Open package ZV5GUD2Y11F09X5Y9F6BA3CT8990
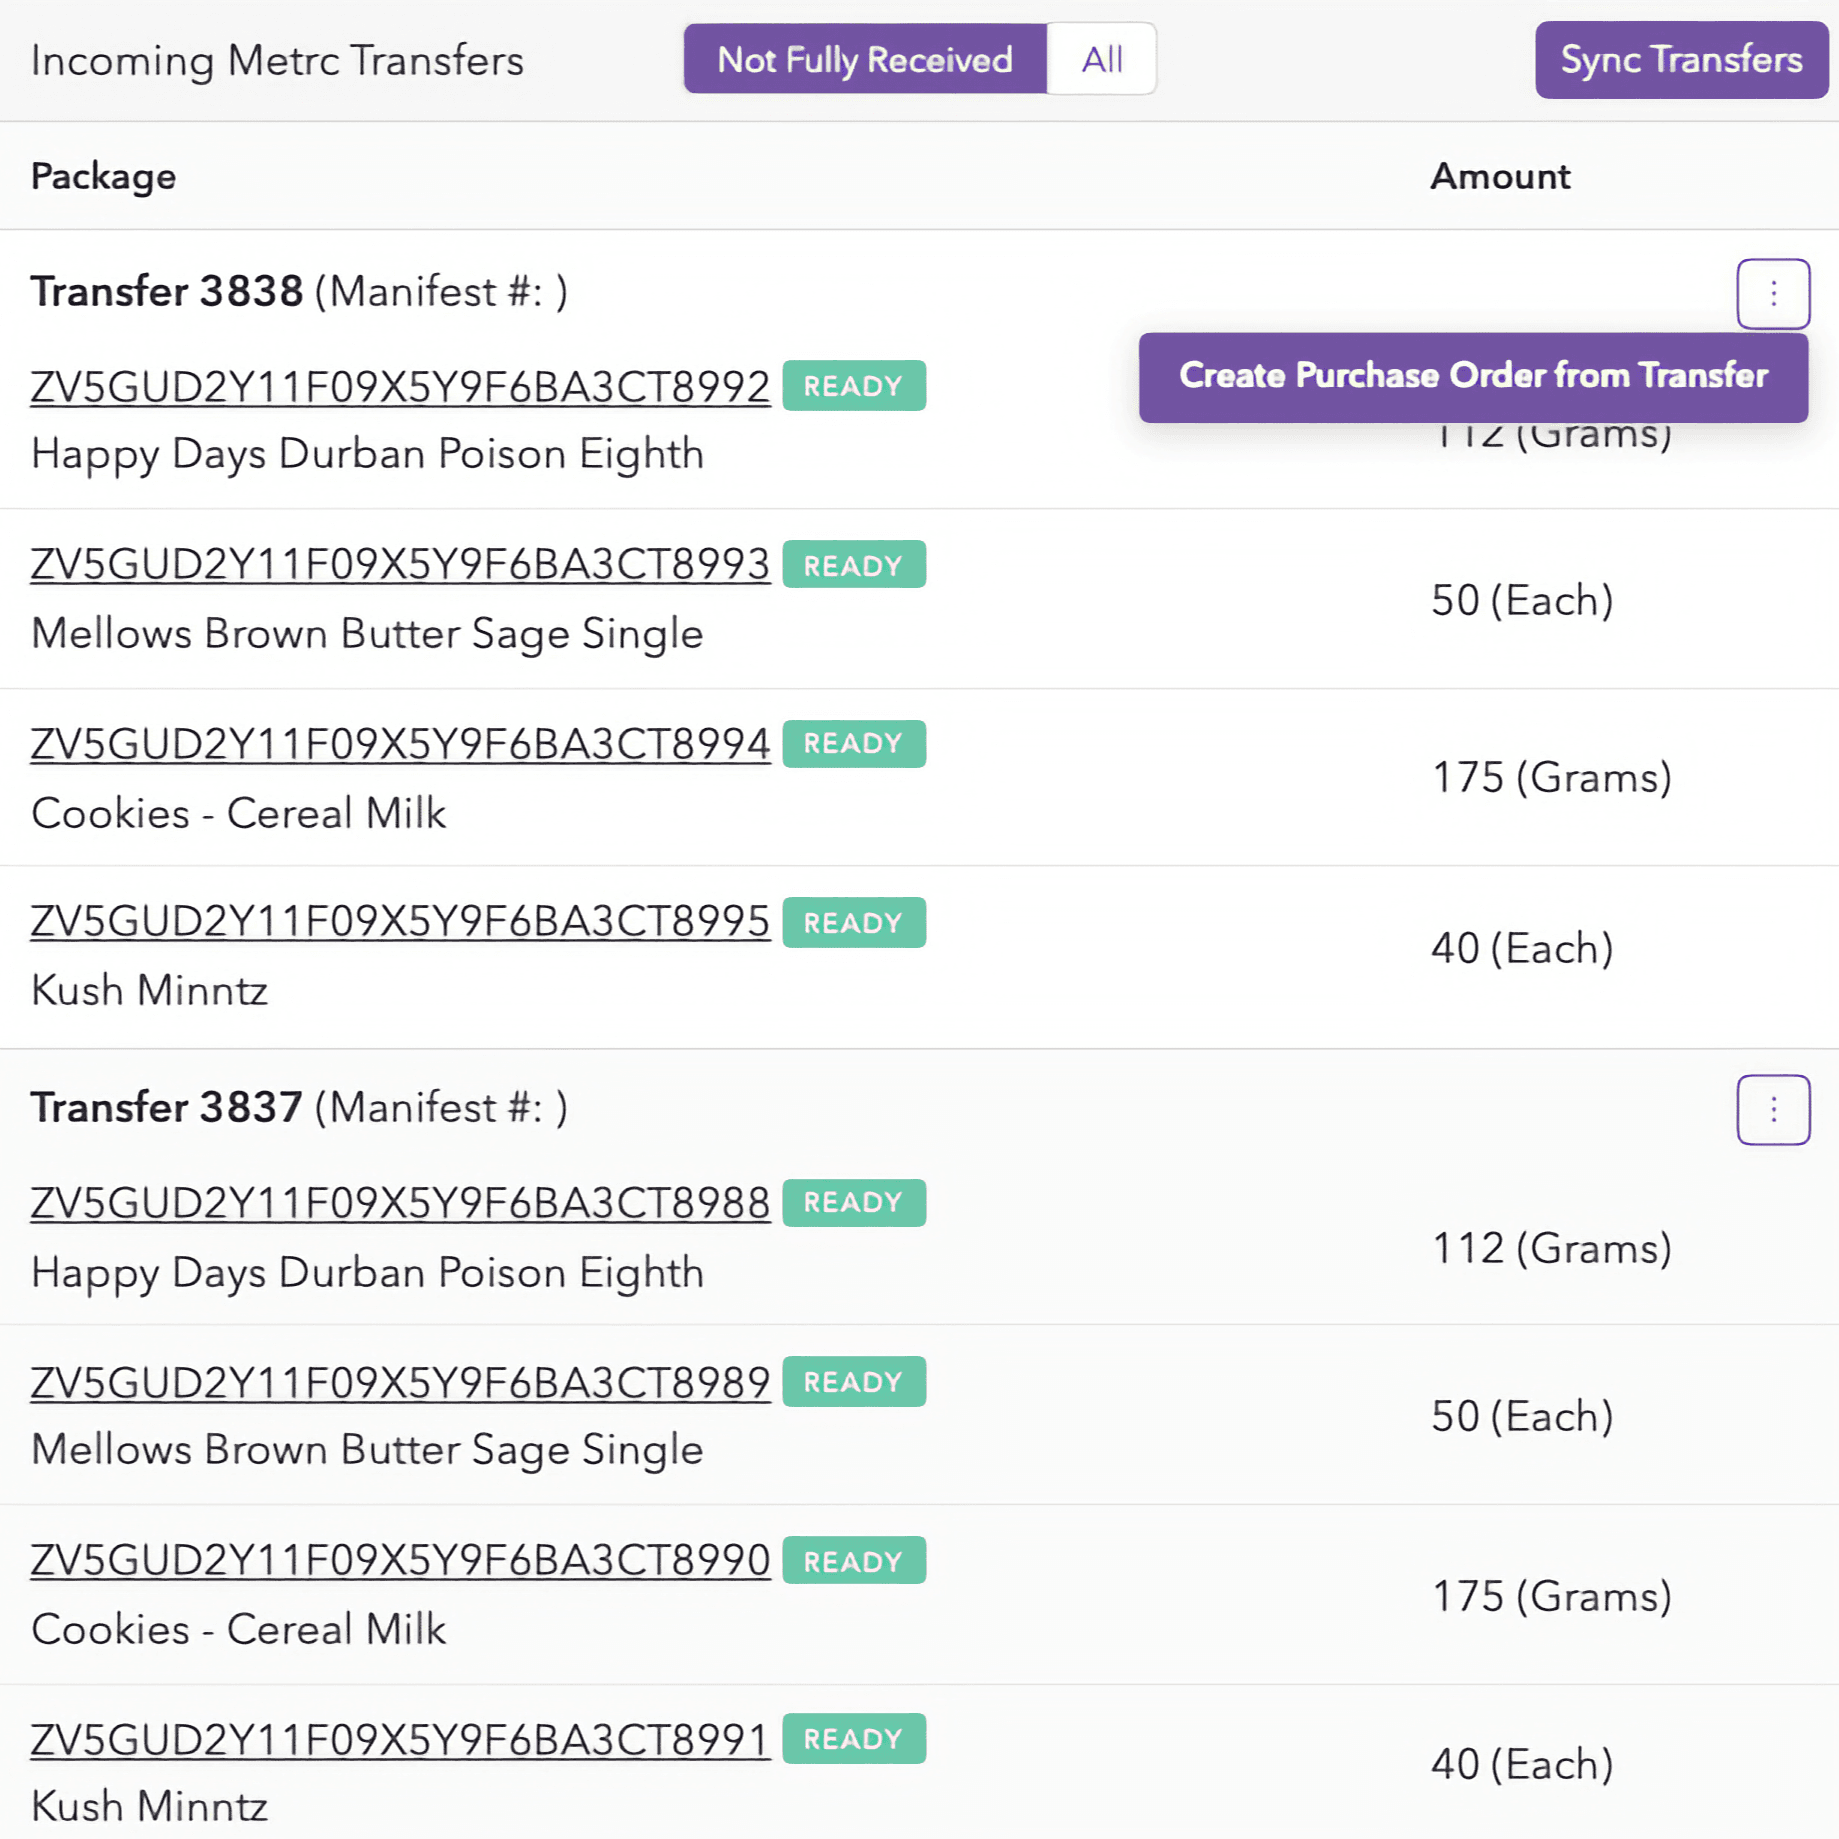 pyautogui.click(x=399, y=1560)
